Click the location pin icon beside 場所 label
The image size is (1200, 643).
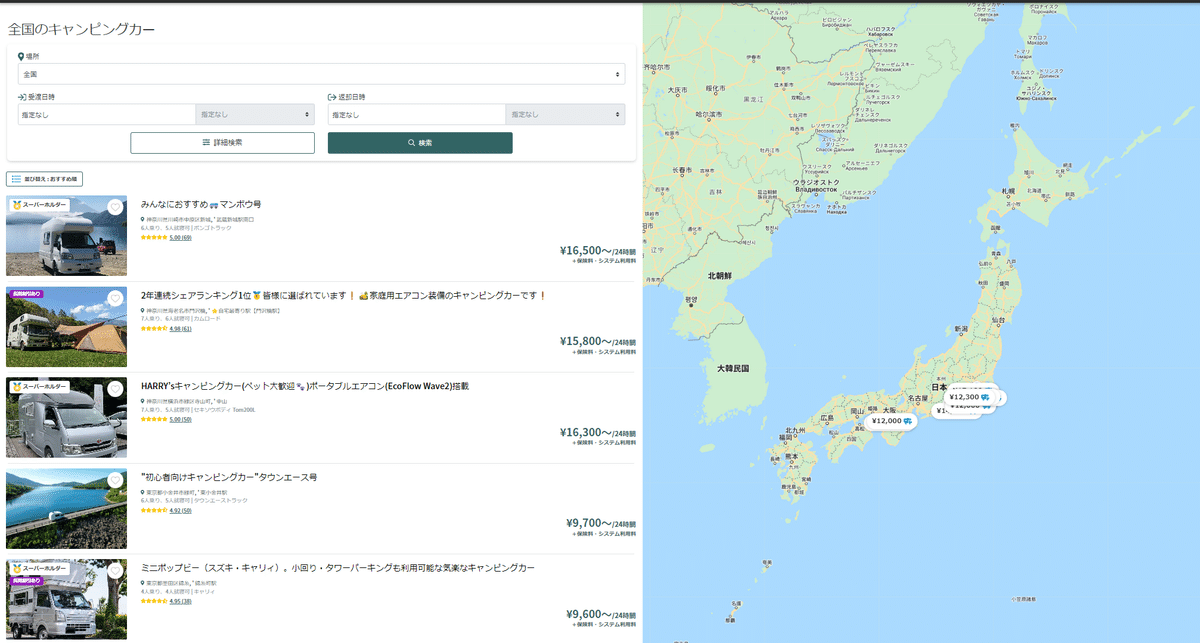tap(22, 56)
